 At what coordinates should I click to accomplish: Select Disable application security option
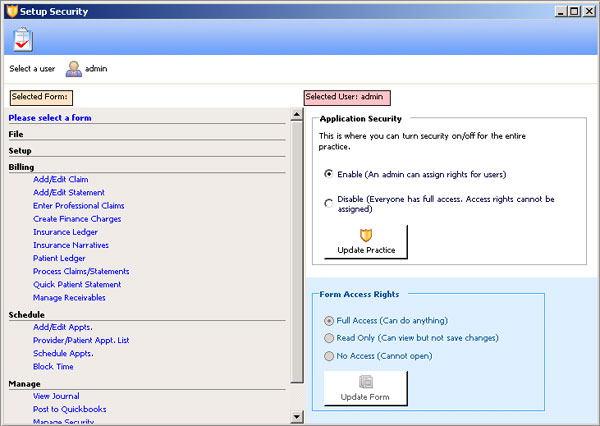point(329,203)
